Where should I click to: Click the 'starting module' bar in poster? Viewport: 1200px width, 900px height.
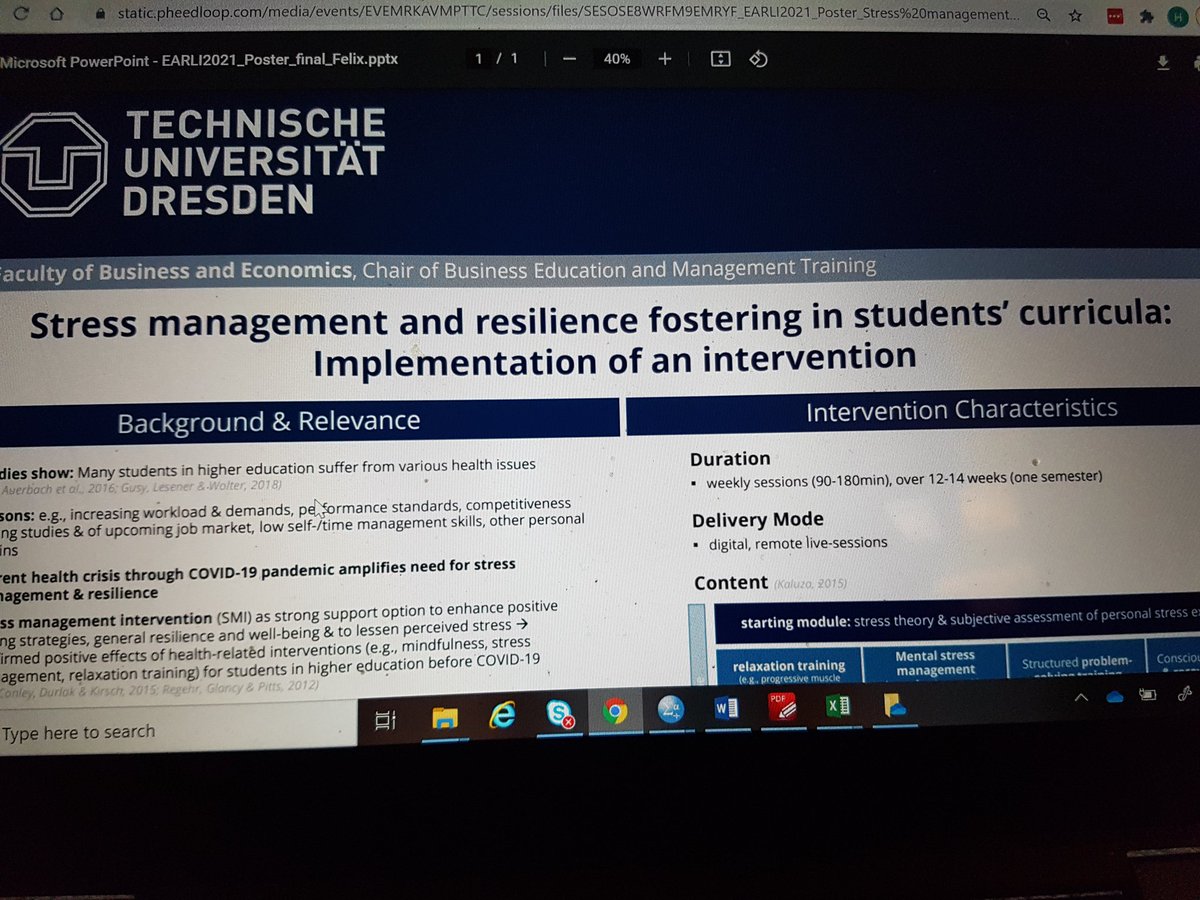[x=957, y=619]
